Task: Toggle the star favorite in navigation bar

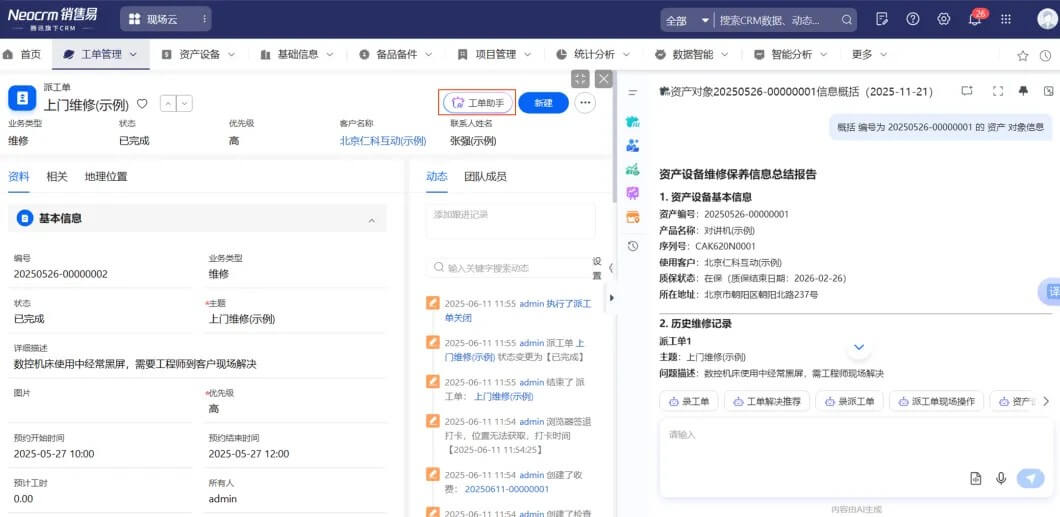Action: click(x=1022, y=55)
